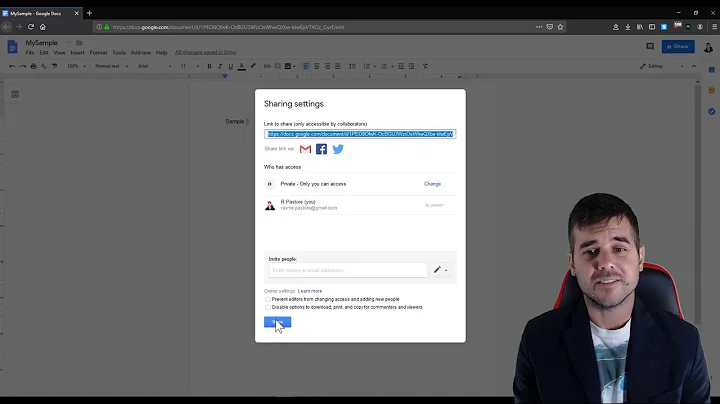Image resolution: width=720 pixels, height=404 pixels.
Task: Open the Insert image dropdown
Action: (290, 66)
